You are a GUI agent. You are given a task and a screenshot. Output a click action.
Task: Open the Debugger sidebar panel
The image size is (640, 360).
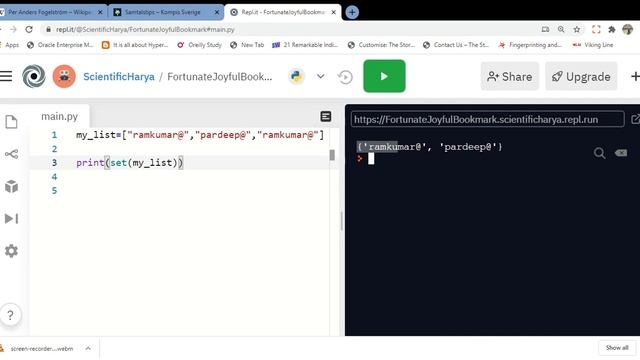[x=11, y=219]
